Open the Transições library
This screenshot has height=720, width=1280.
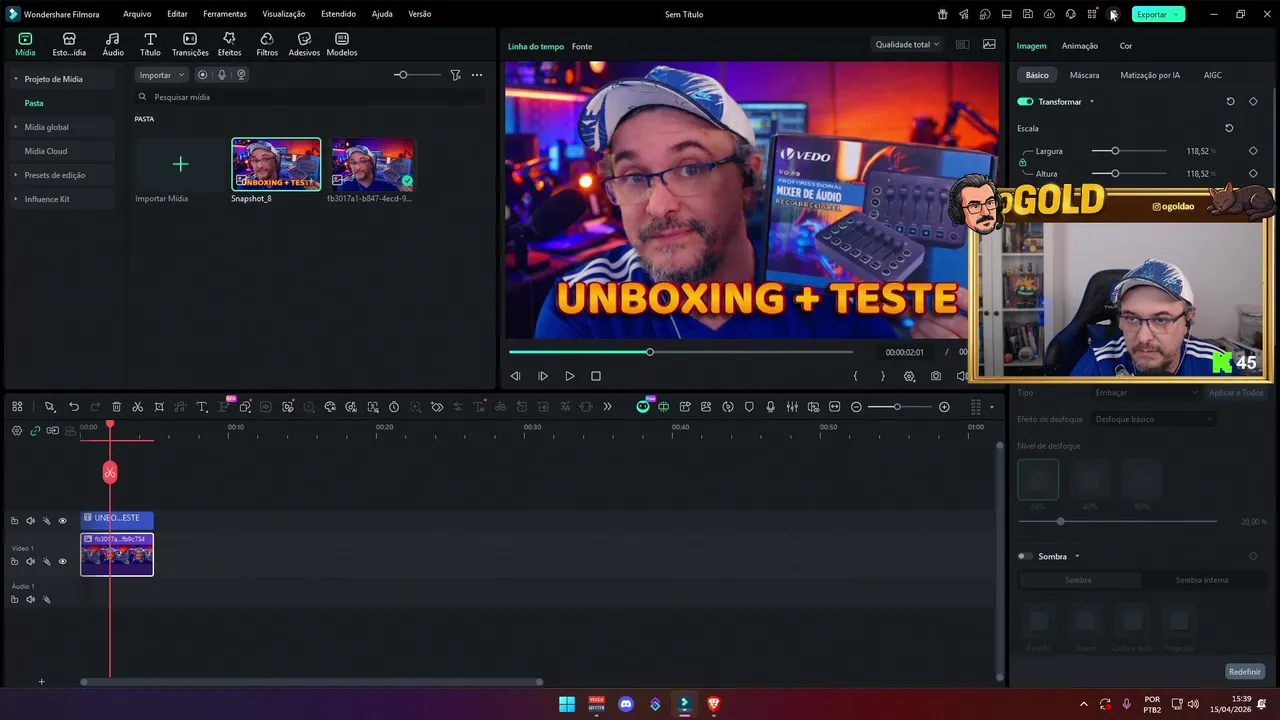[x=190, y=44]
